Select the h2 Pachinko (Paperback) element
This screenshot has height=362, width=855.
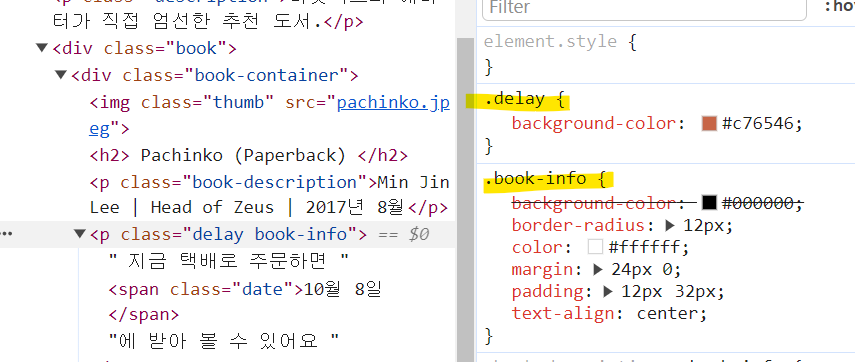tap(248, 155)
